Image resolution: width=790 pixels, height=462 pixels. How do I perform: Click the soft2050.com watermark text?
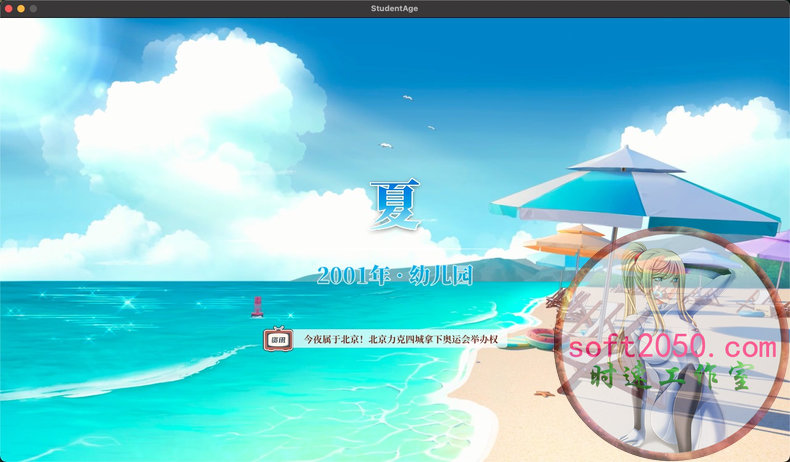[x=671, y=348]
